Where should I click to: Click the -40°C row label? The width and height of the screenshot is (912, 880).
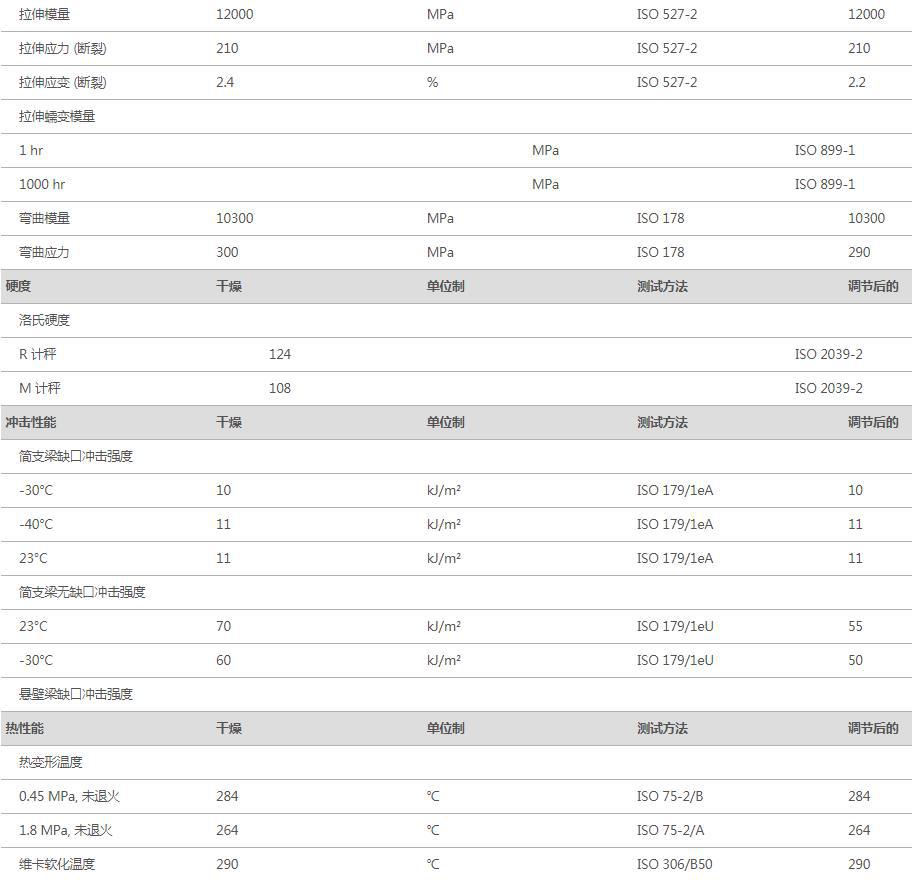coord(36,524)
